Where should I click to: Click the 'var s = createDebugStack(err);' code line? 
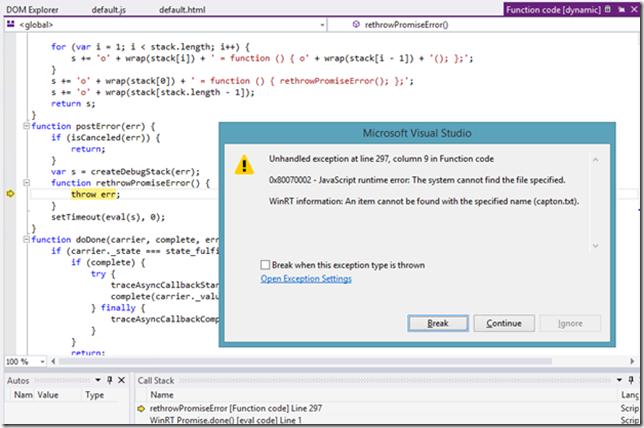125,172
